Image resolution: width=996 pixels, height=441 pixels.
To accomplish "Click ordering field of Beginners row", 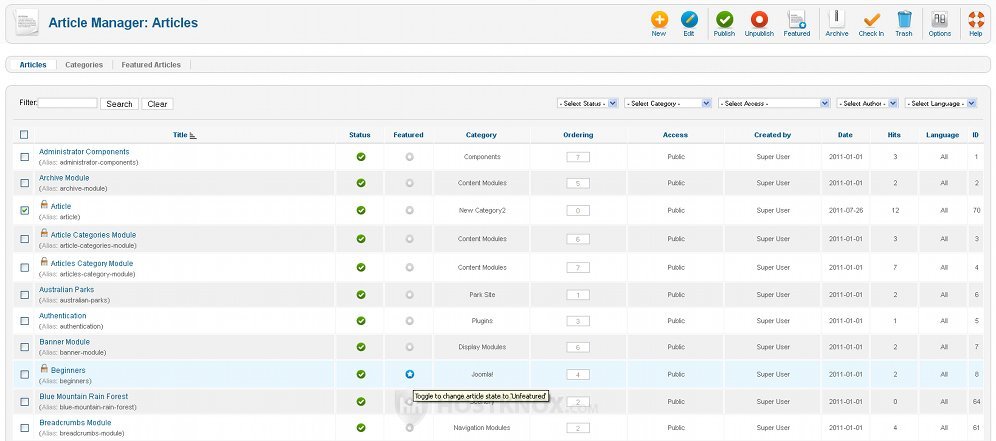I will click(x=578, y=374).
